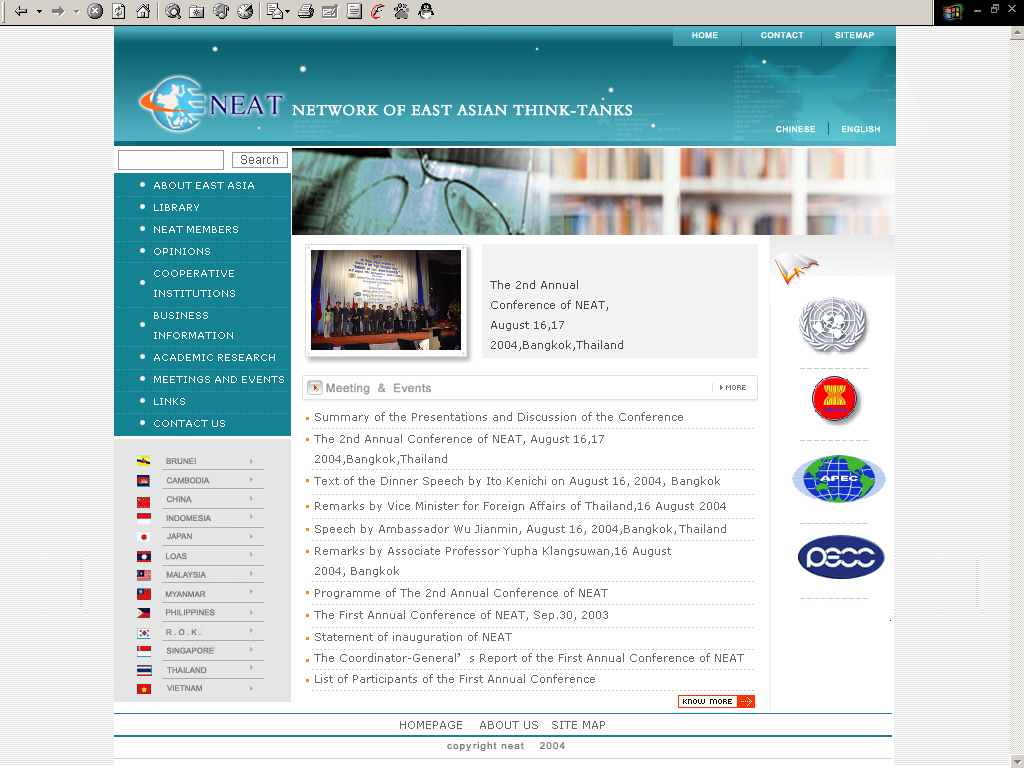Focus the site search text field
Image resolution: width=1024 pixels, height=768 pixels.
click(171, 160)
